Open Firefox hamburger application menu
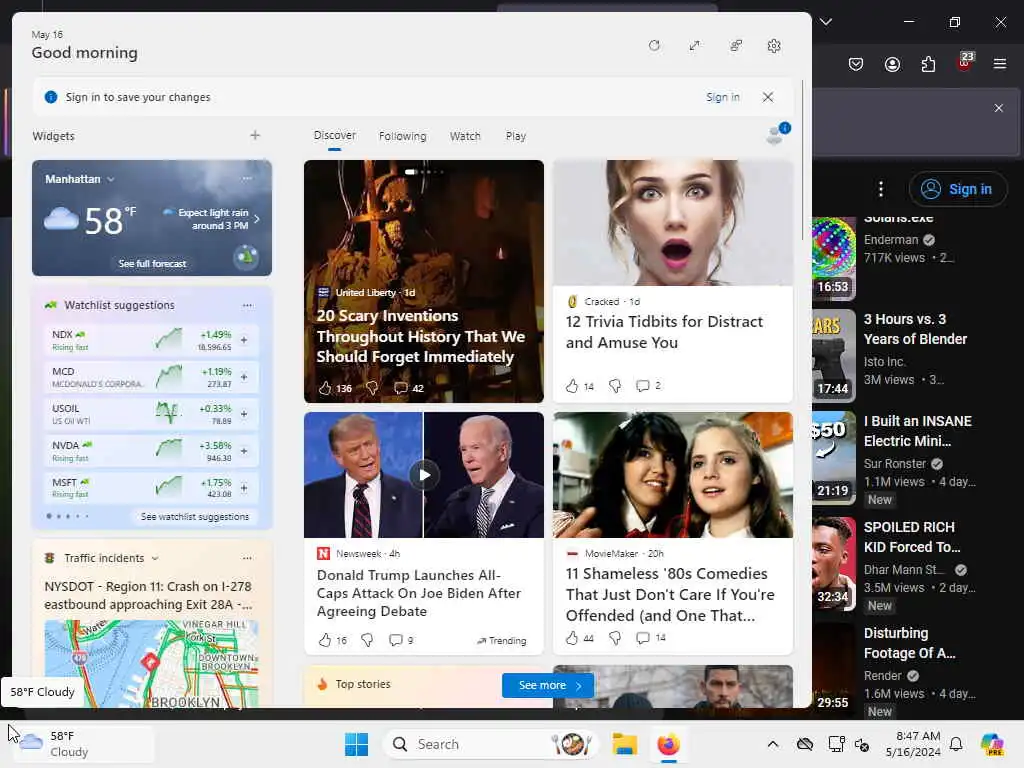Viewport: 1024px width, 768px height. click(1000, 64)
